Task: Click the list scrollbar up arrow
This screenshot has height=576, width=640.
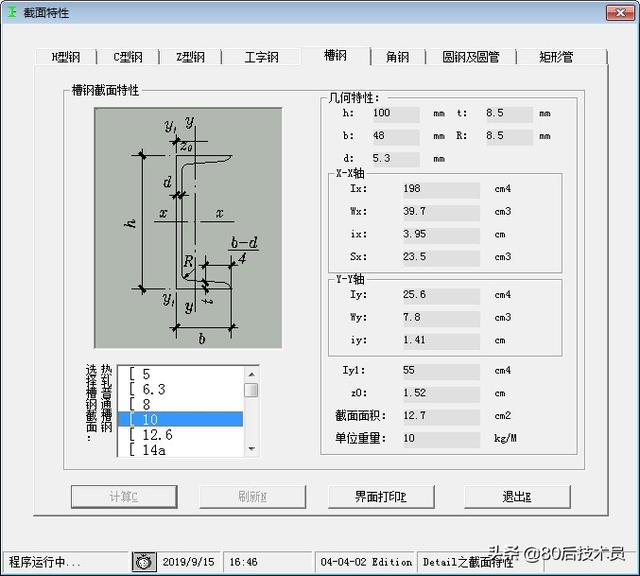Action: point(251,374)
